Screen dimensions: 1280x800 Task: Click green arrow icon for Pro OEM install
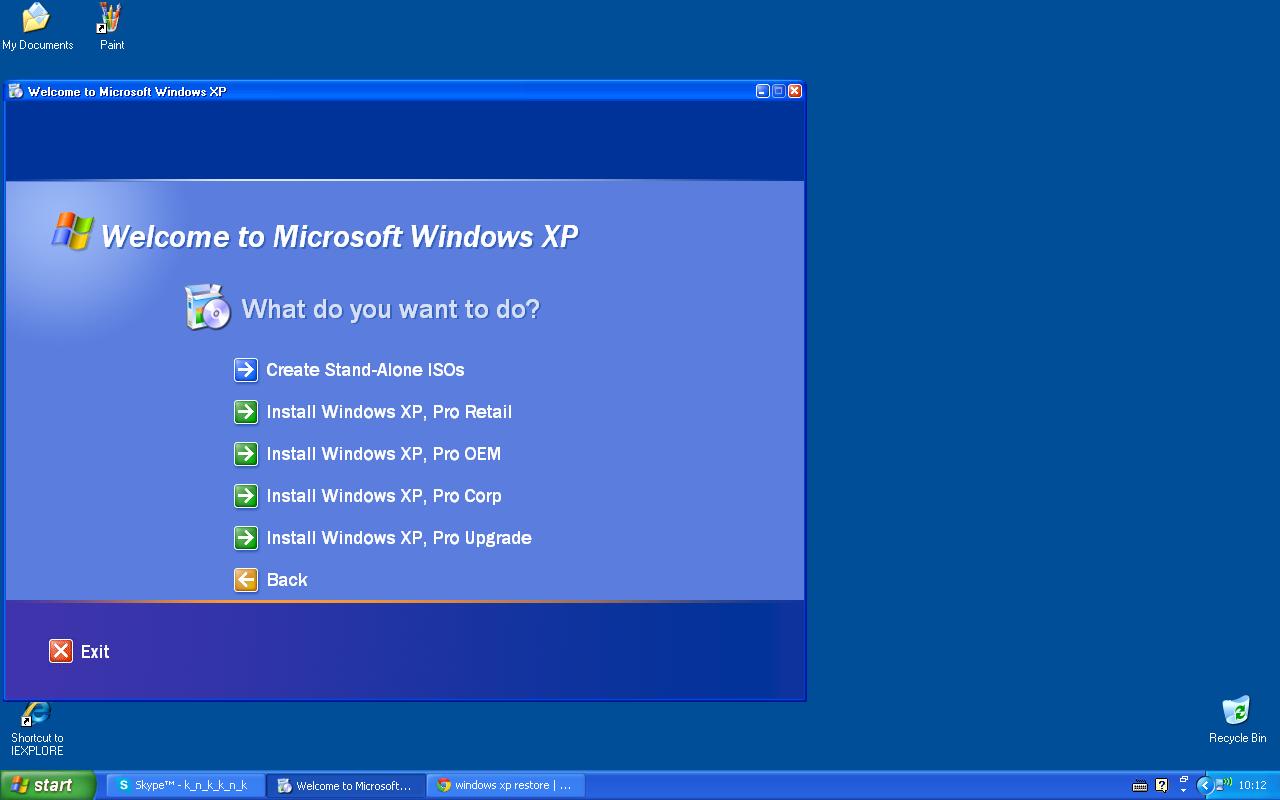[x=246, y=454]
